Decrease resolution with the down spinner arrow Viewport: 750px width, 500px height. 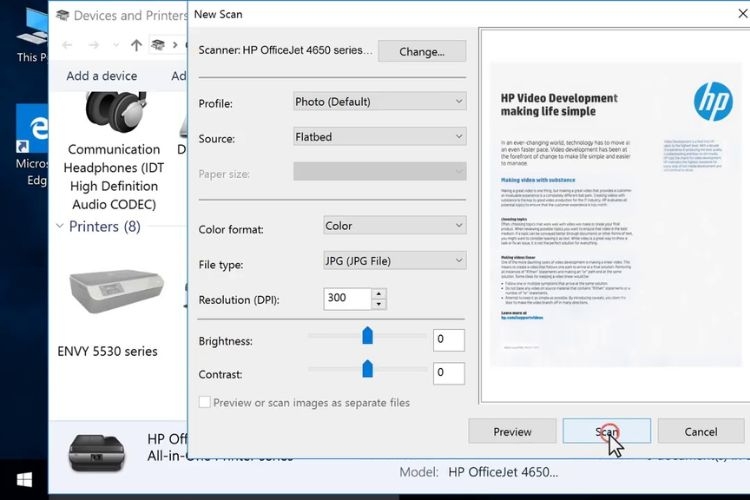379,304
